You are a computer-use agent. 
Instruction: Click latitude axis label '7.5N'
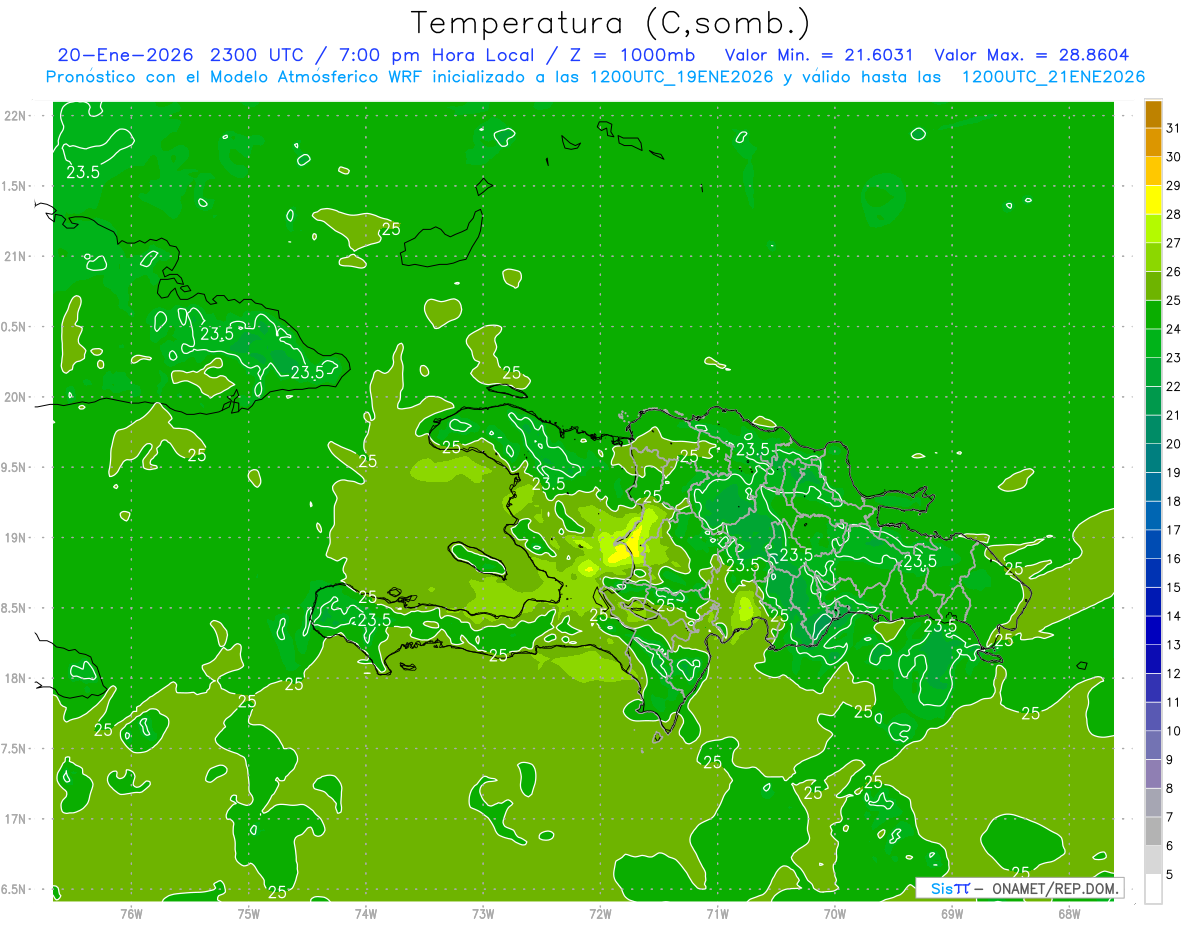click(14, 750)
